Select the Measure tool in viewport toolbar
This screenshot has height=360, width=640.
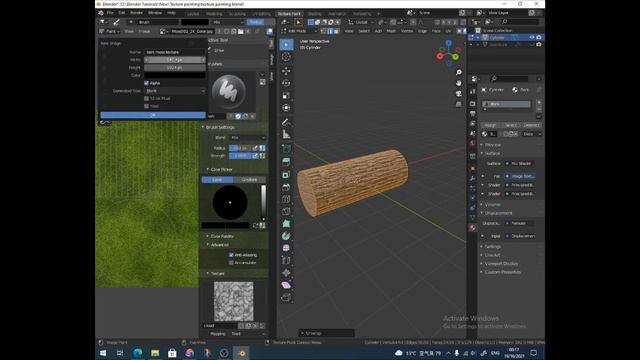pyautogui.click(x=286, y=134)
